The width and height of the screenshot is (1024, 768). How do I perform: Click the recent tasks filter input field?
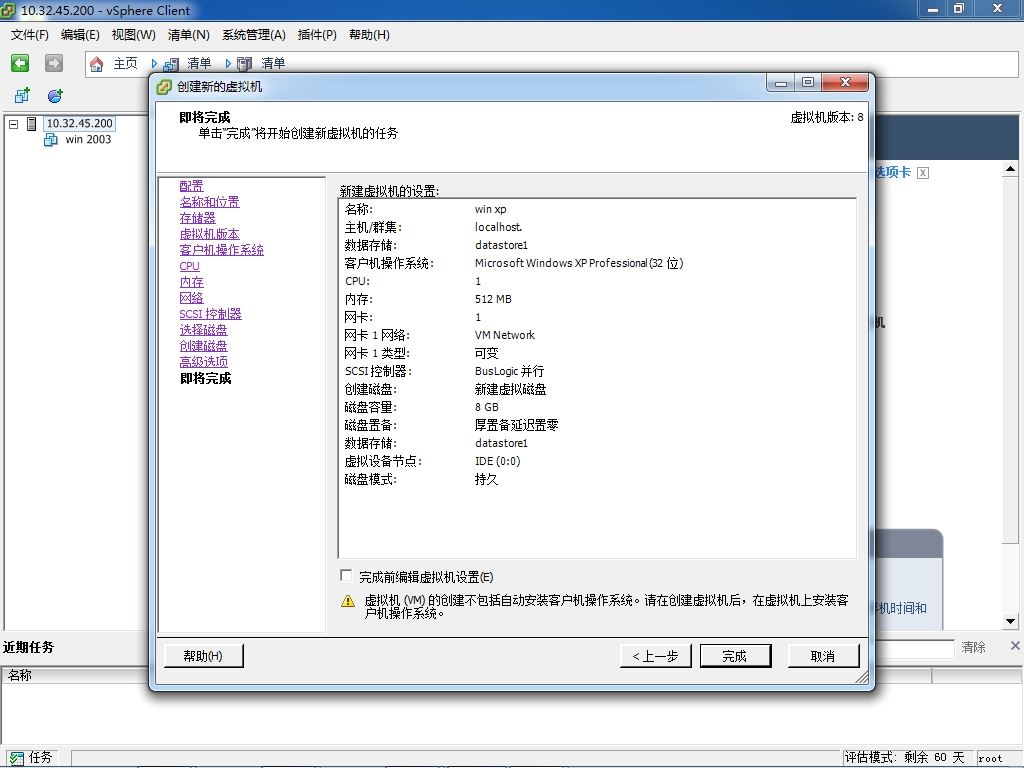pos(915,648)
